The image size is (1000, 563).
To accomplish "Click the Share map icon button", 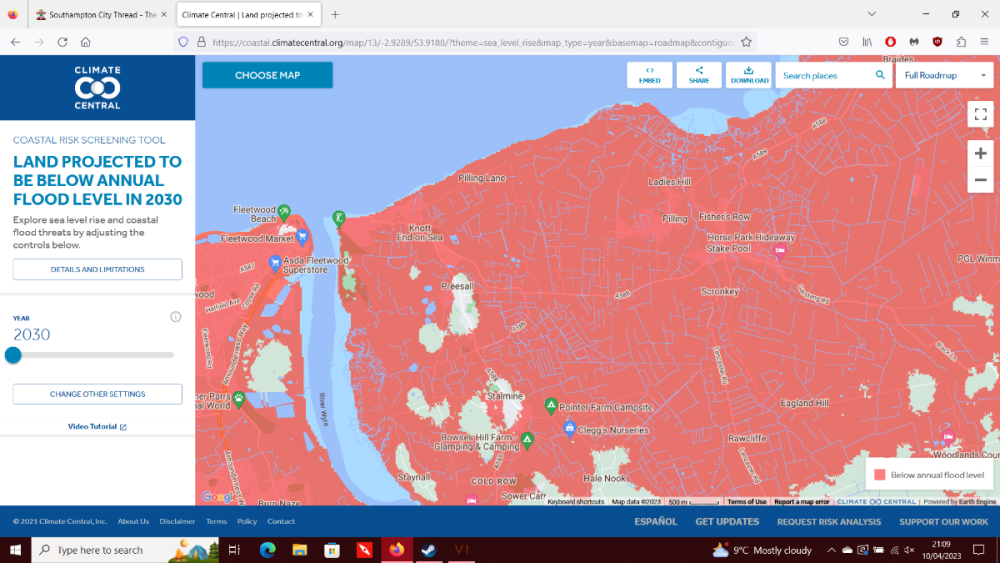I will coord(698,75).
